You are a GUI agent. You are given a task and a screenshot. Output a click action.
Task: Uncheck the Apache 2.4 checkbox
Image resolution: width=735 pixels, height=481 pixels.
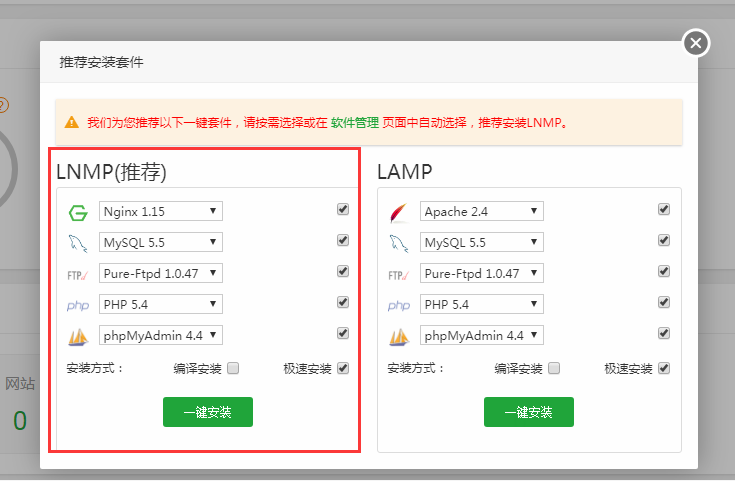[x=664, y=210]
